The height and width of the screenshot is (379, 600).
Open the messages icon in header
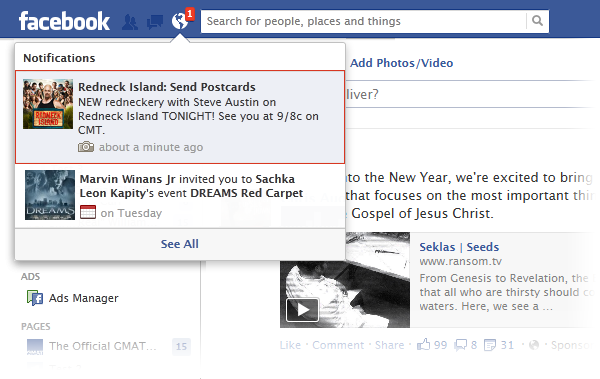[155, 22]
